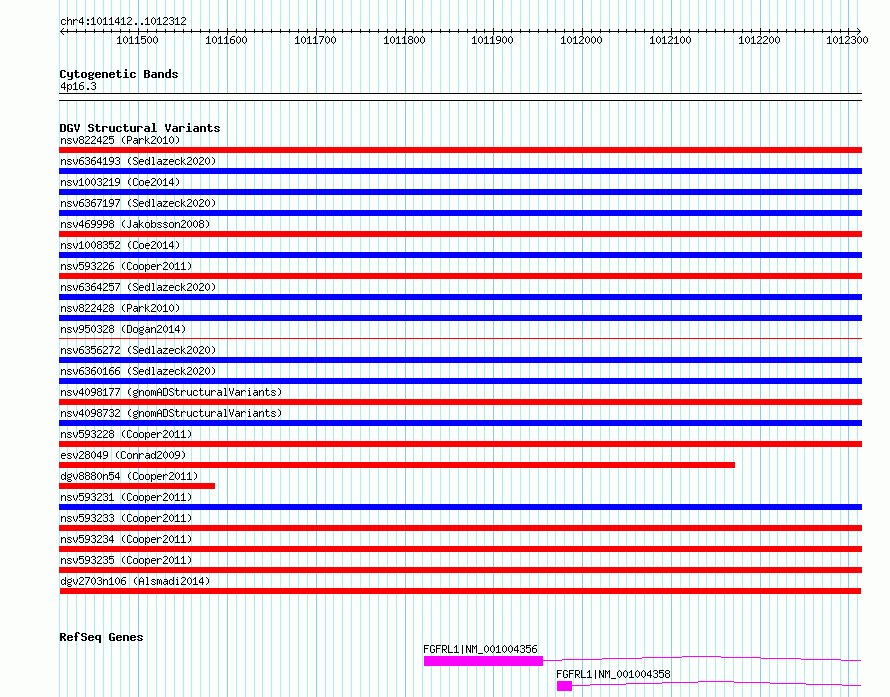Click the FGFRL1|NM_001004356 gene label
This screenshot has width=890, height=697.
tap(480, 649)
